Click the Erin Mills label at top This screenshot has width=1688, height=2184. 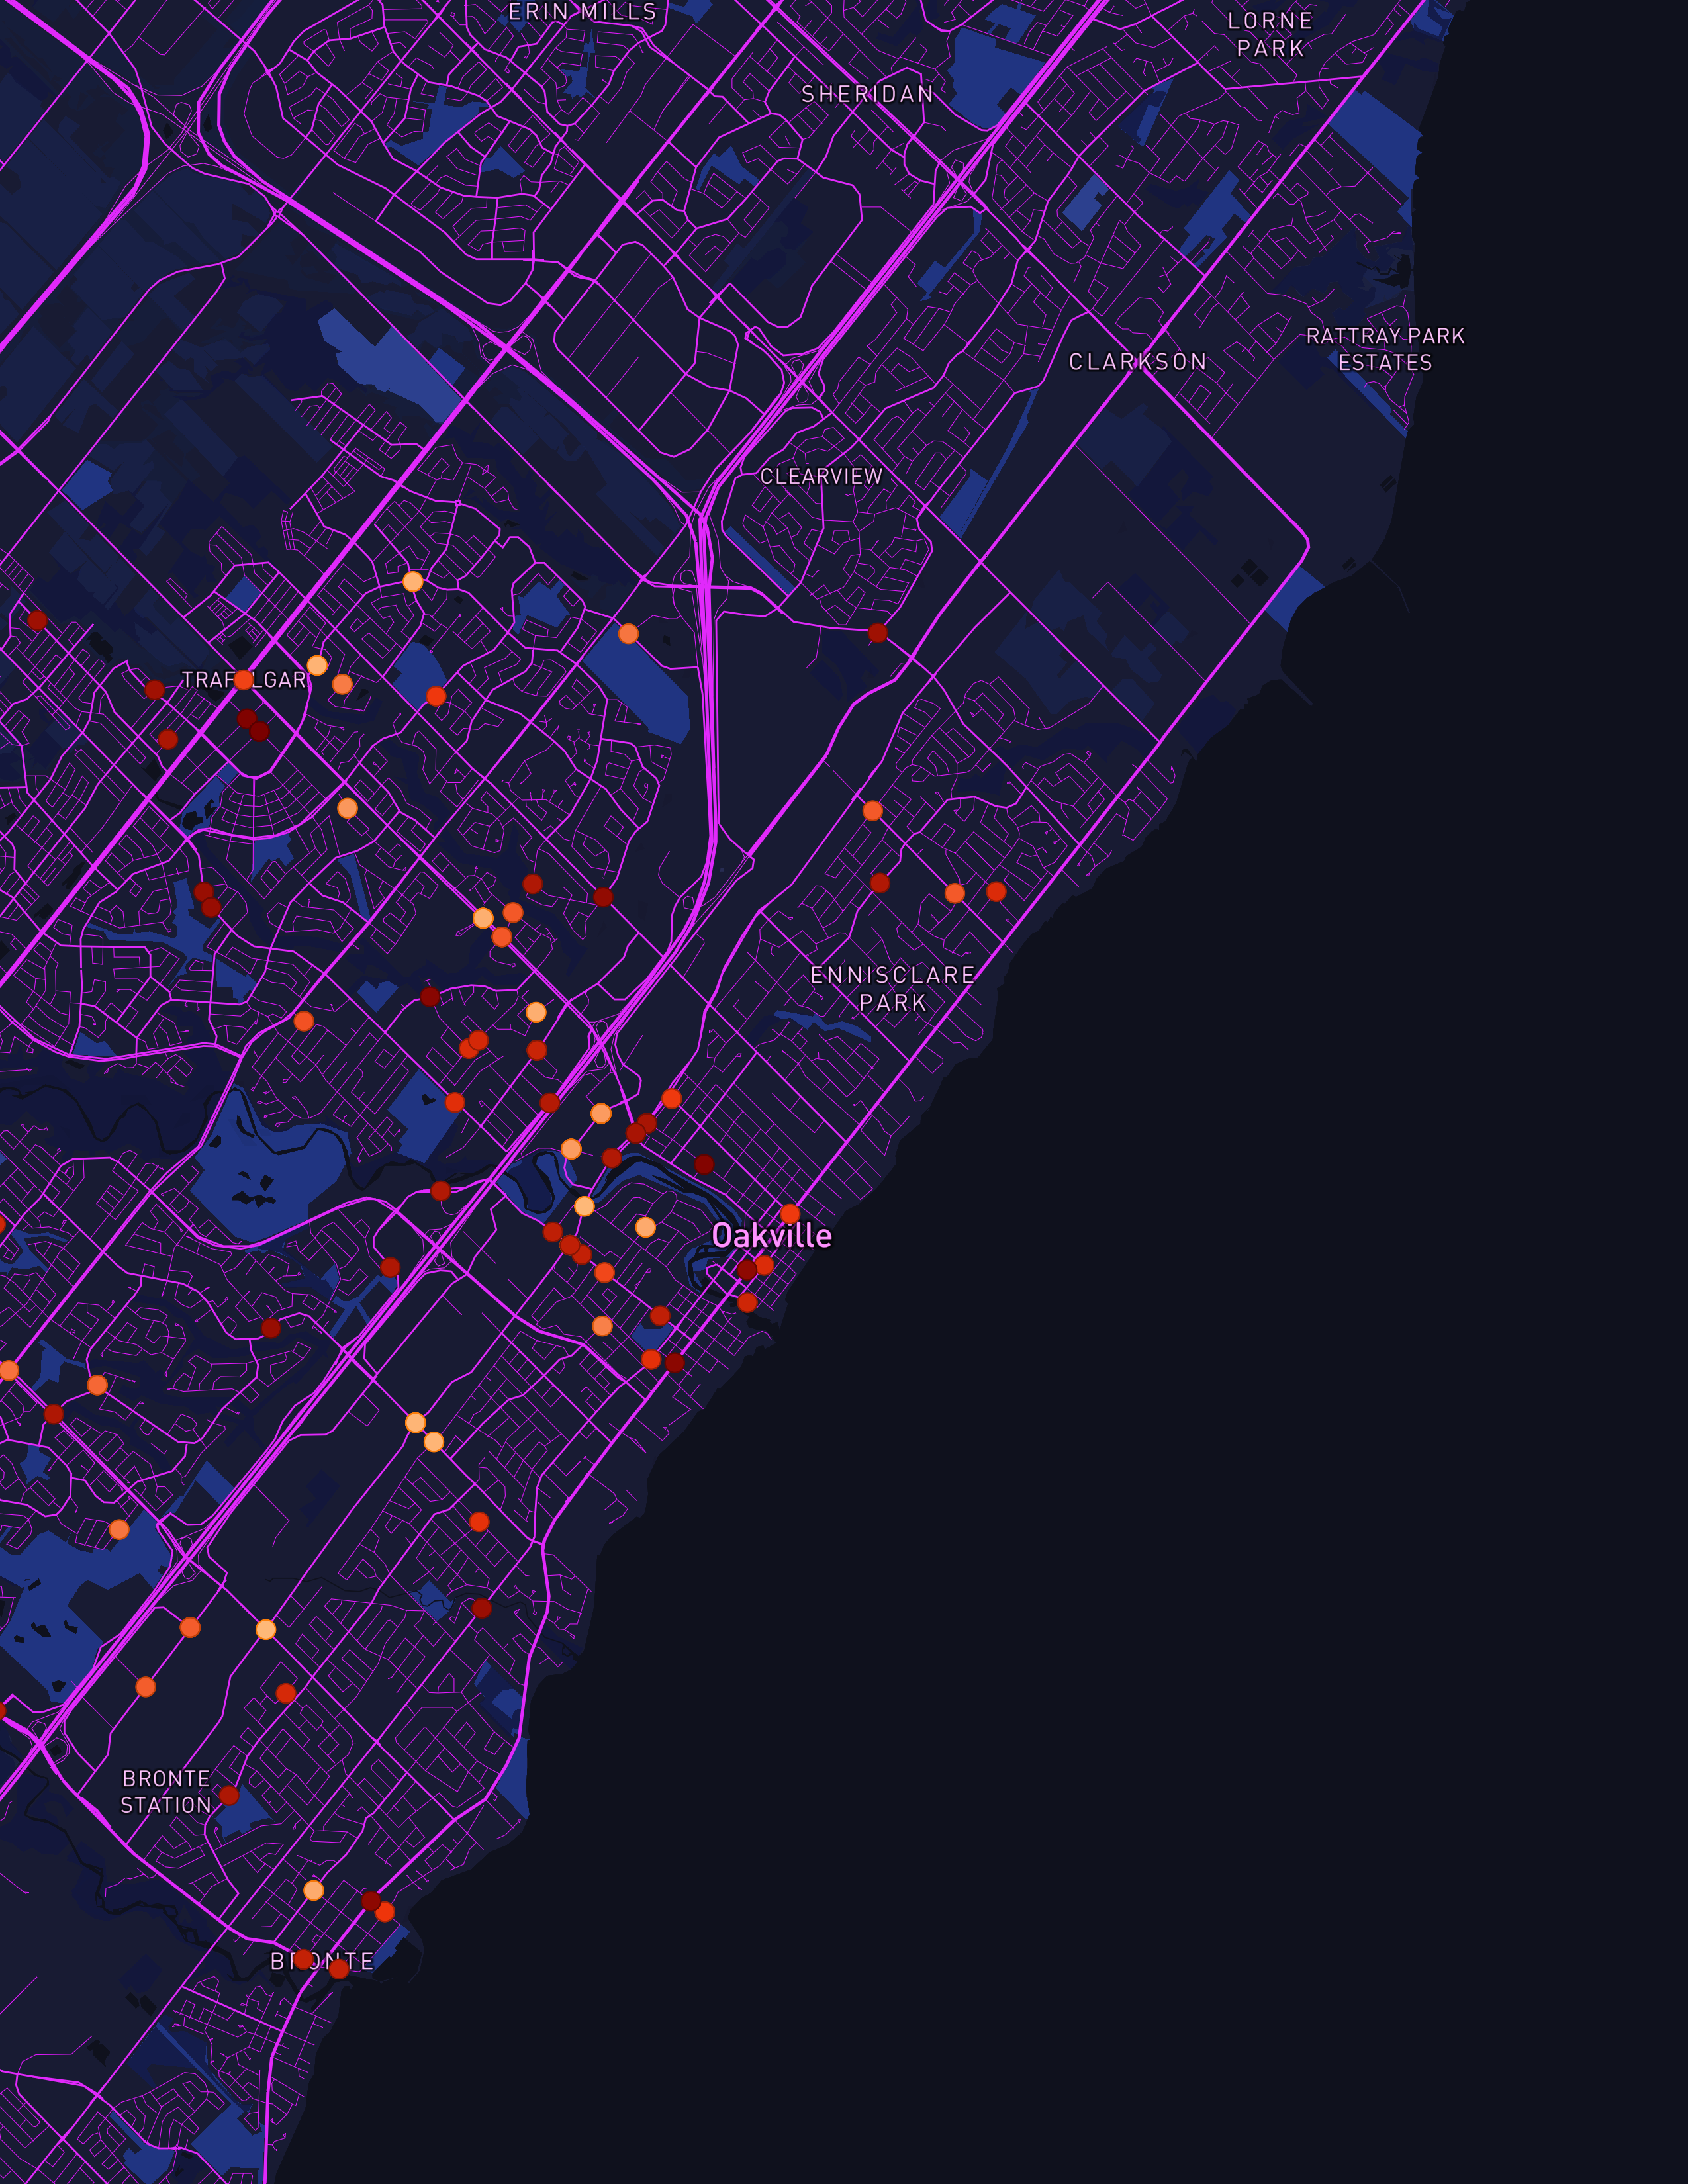coord(582,12)
